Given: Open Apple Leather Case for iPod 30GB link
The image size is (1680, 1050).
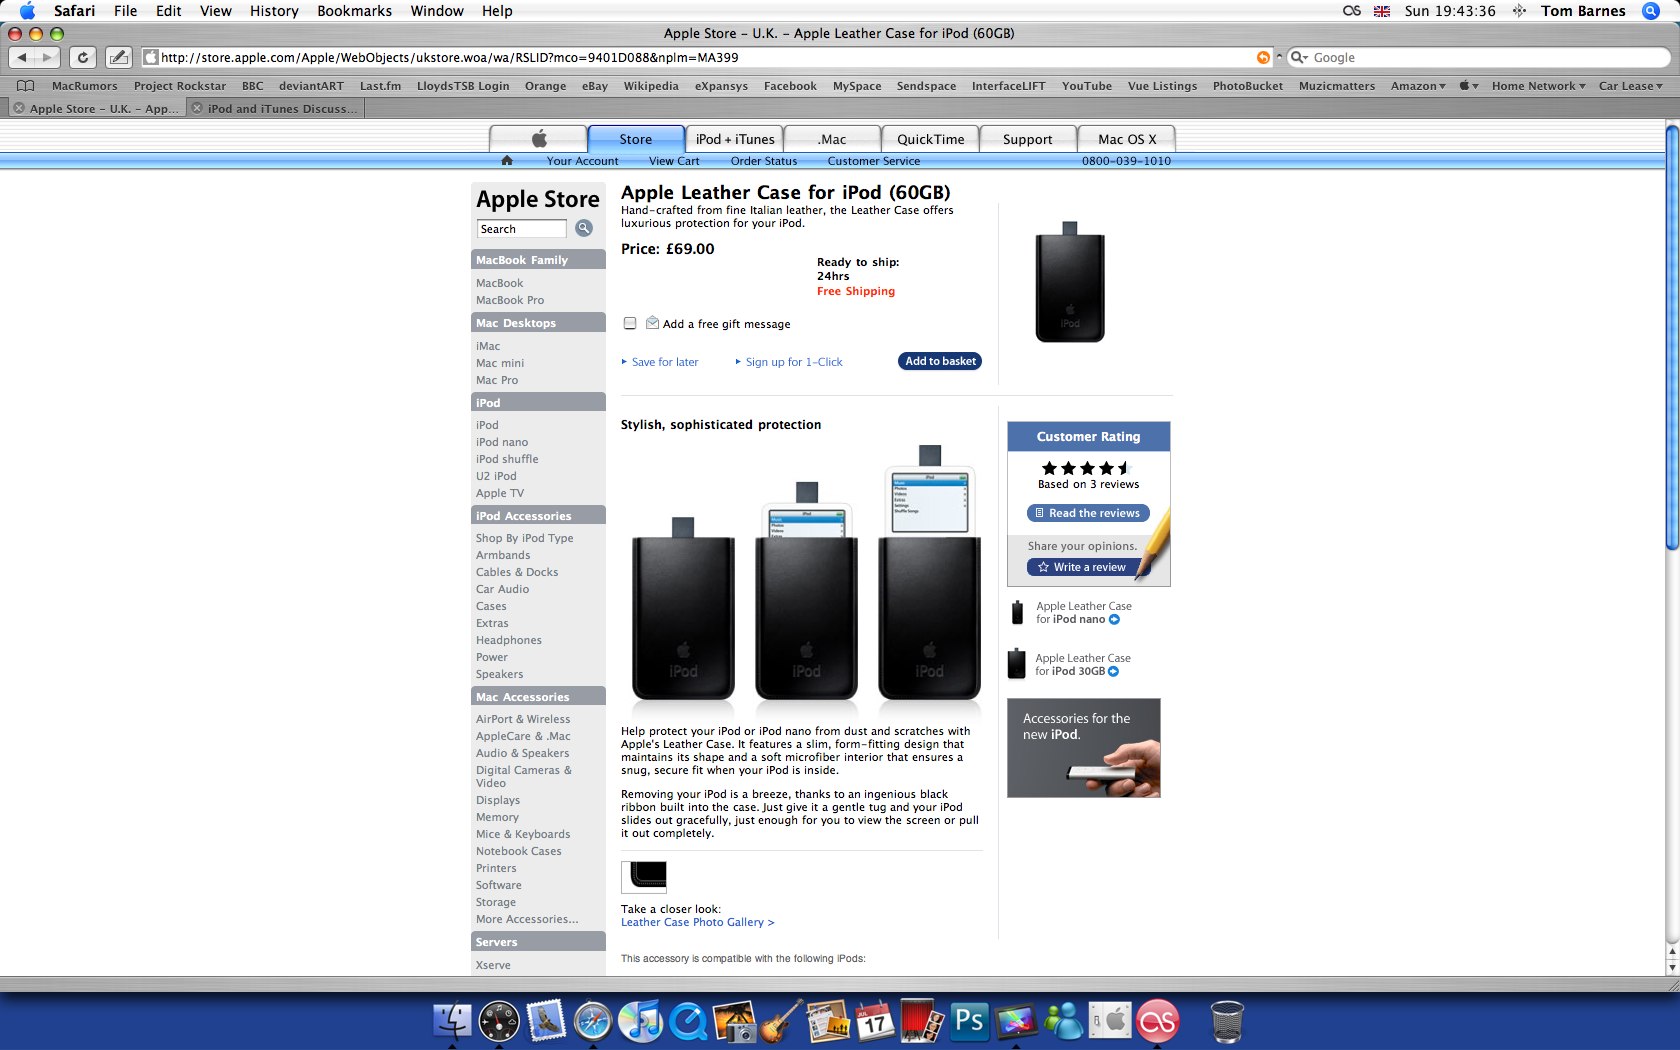Looking at the screenshot, I should click(x=1083, y=665).
